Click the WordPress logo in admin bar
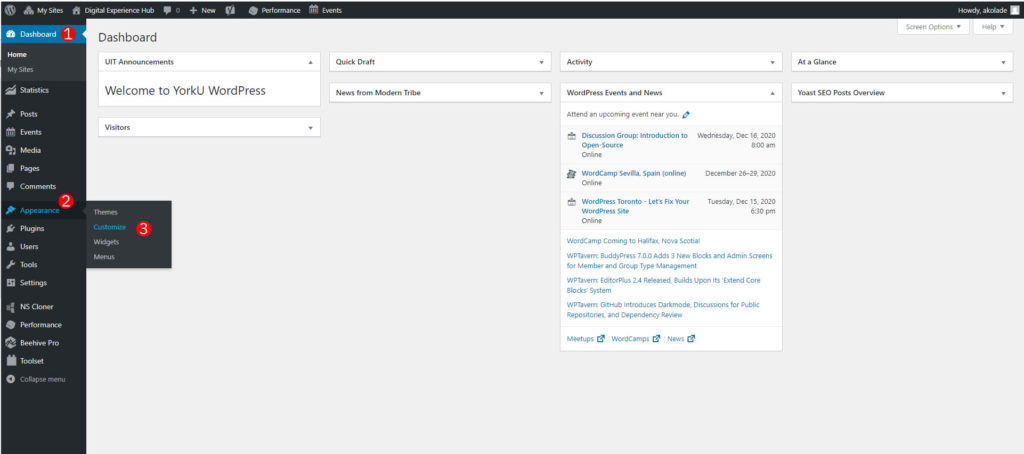 pos(10,10)
